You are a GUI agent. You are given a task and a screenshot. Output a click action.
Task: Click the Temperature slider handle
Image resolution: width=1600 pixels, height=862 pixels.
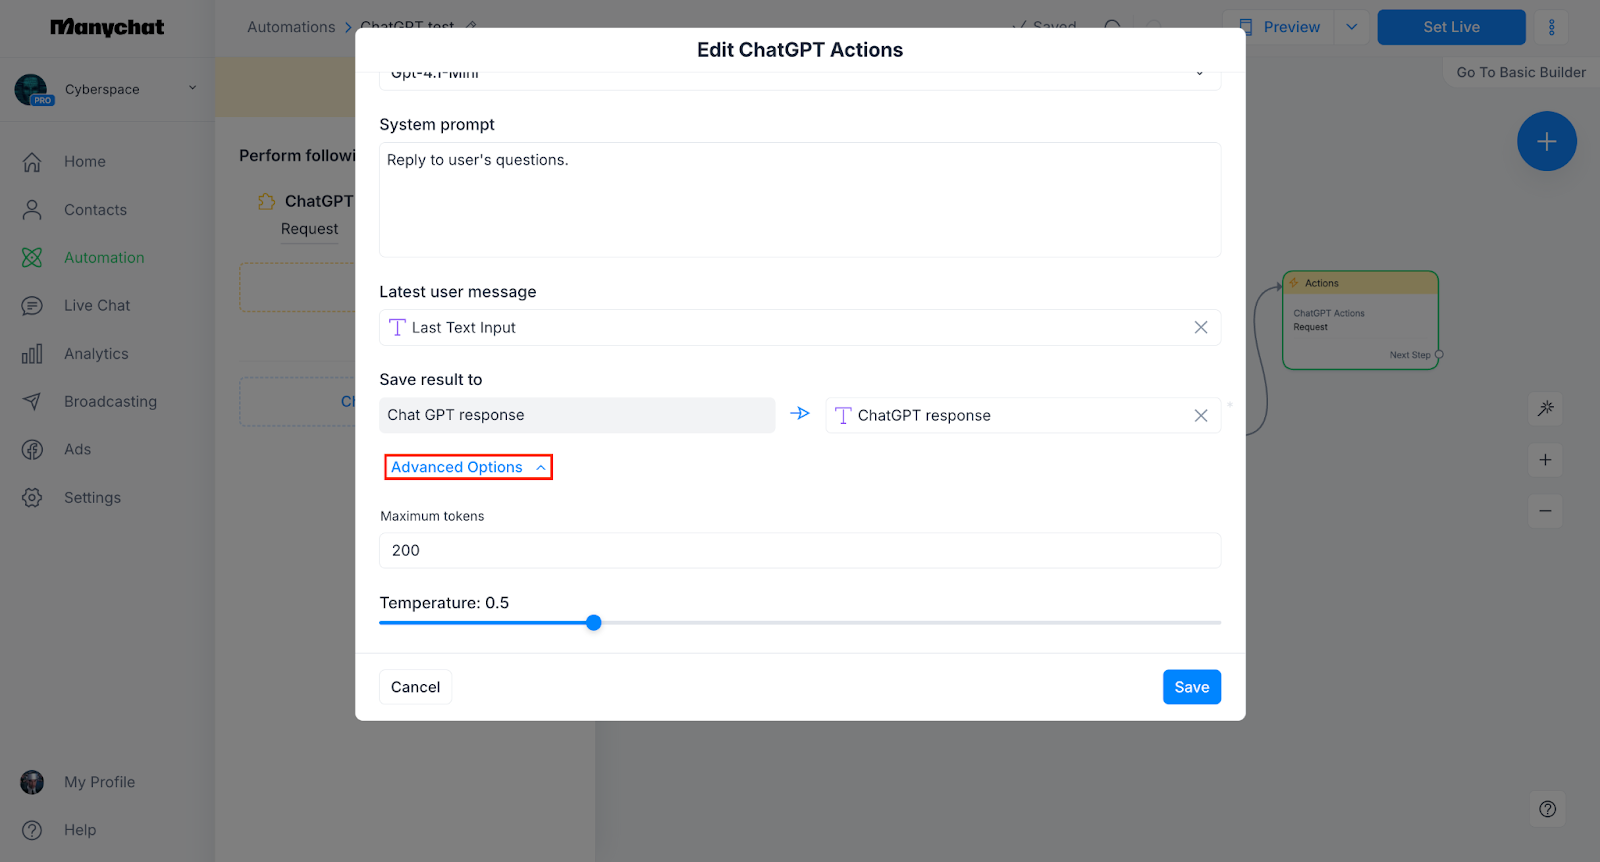594,623
